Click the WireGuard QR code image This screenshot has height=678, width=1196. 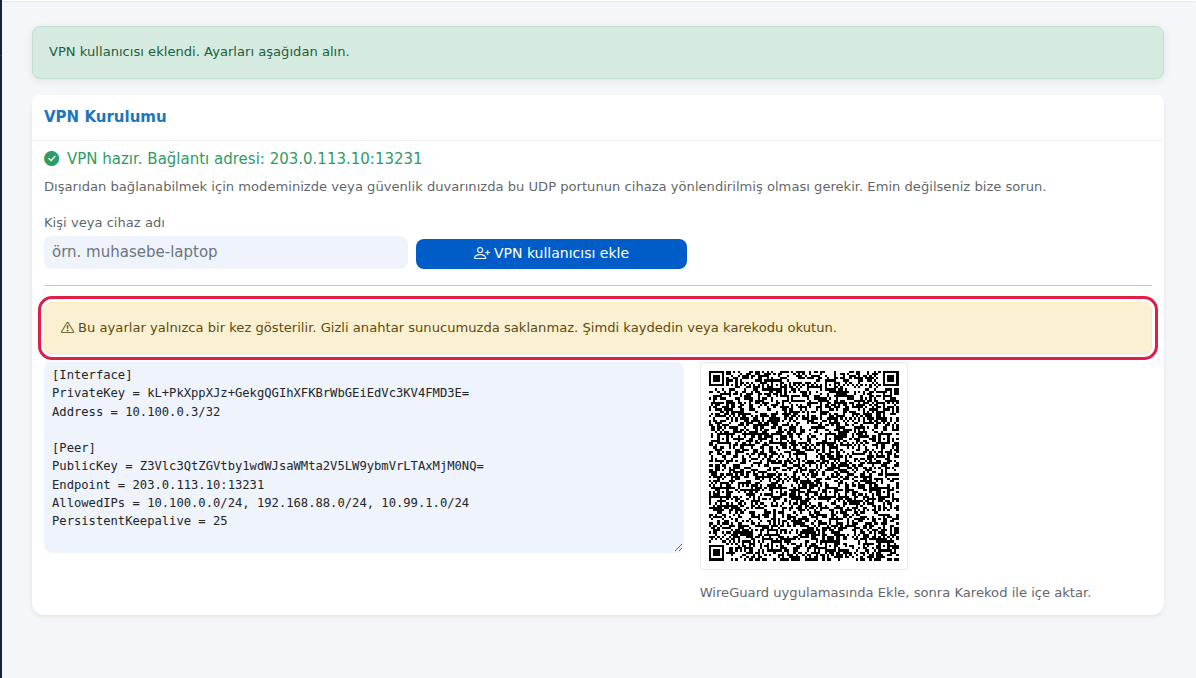[x=804, y=466]
